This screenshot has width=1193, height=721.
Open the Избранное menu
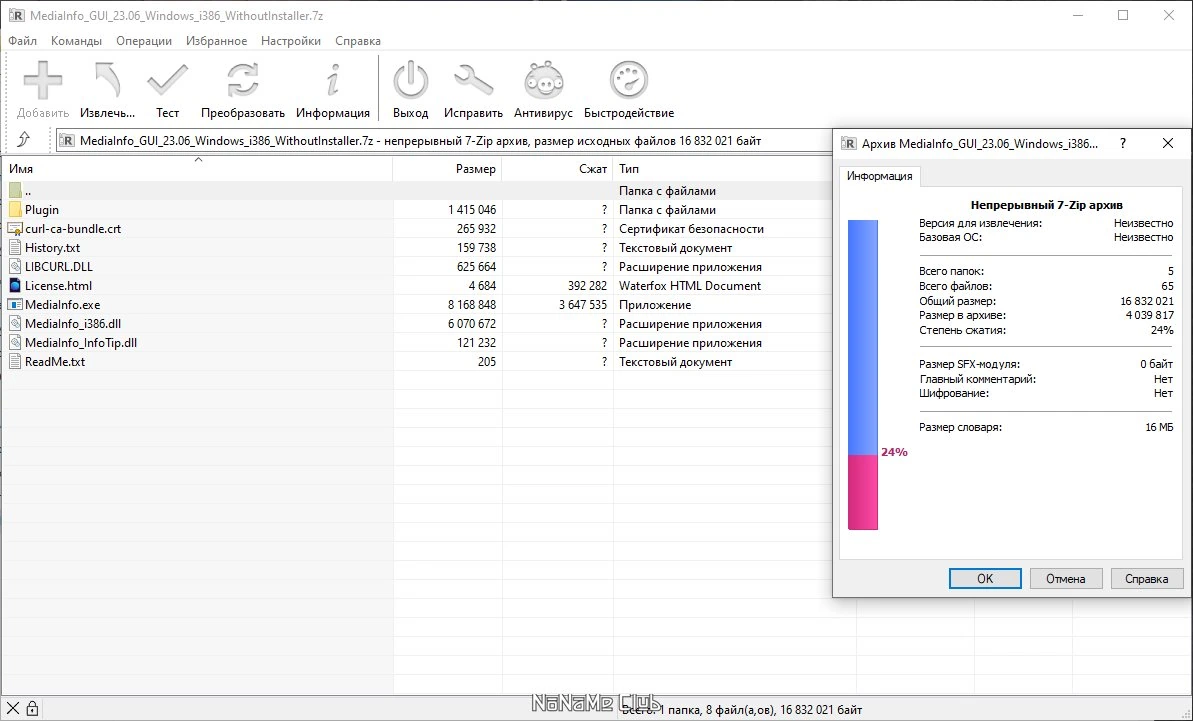coord(216,41)
